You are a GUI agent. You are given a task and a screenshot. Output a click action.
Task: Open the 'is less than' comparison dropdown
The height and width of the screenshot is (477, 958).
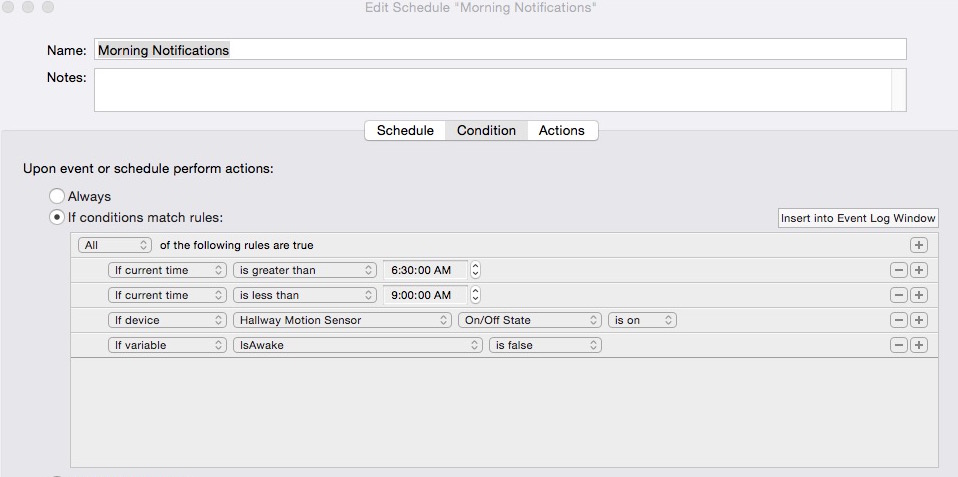point(305,295)
